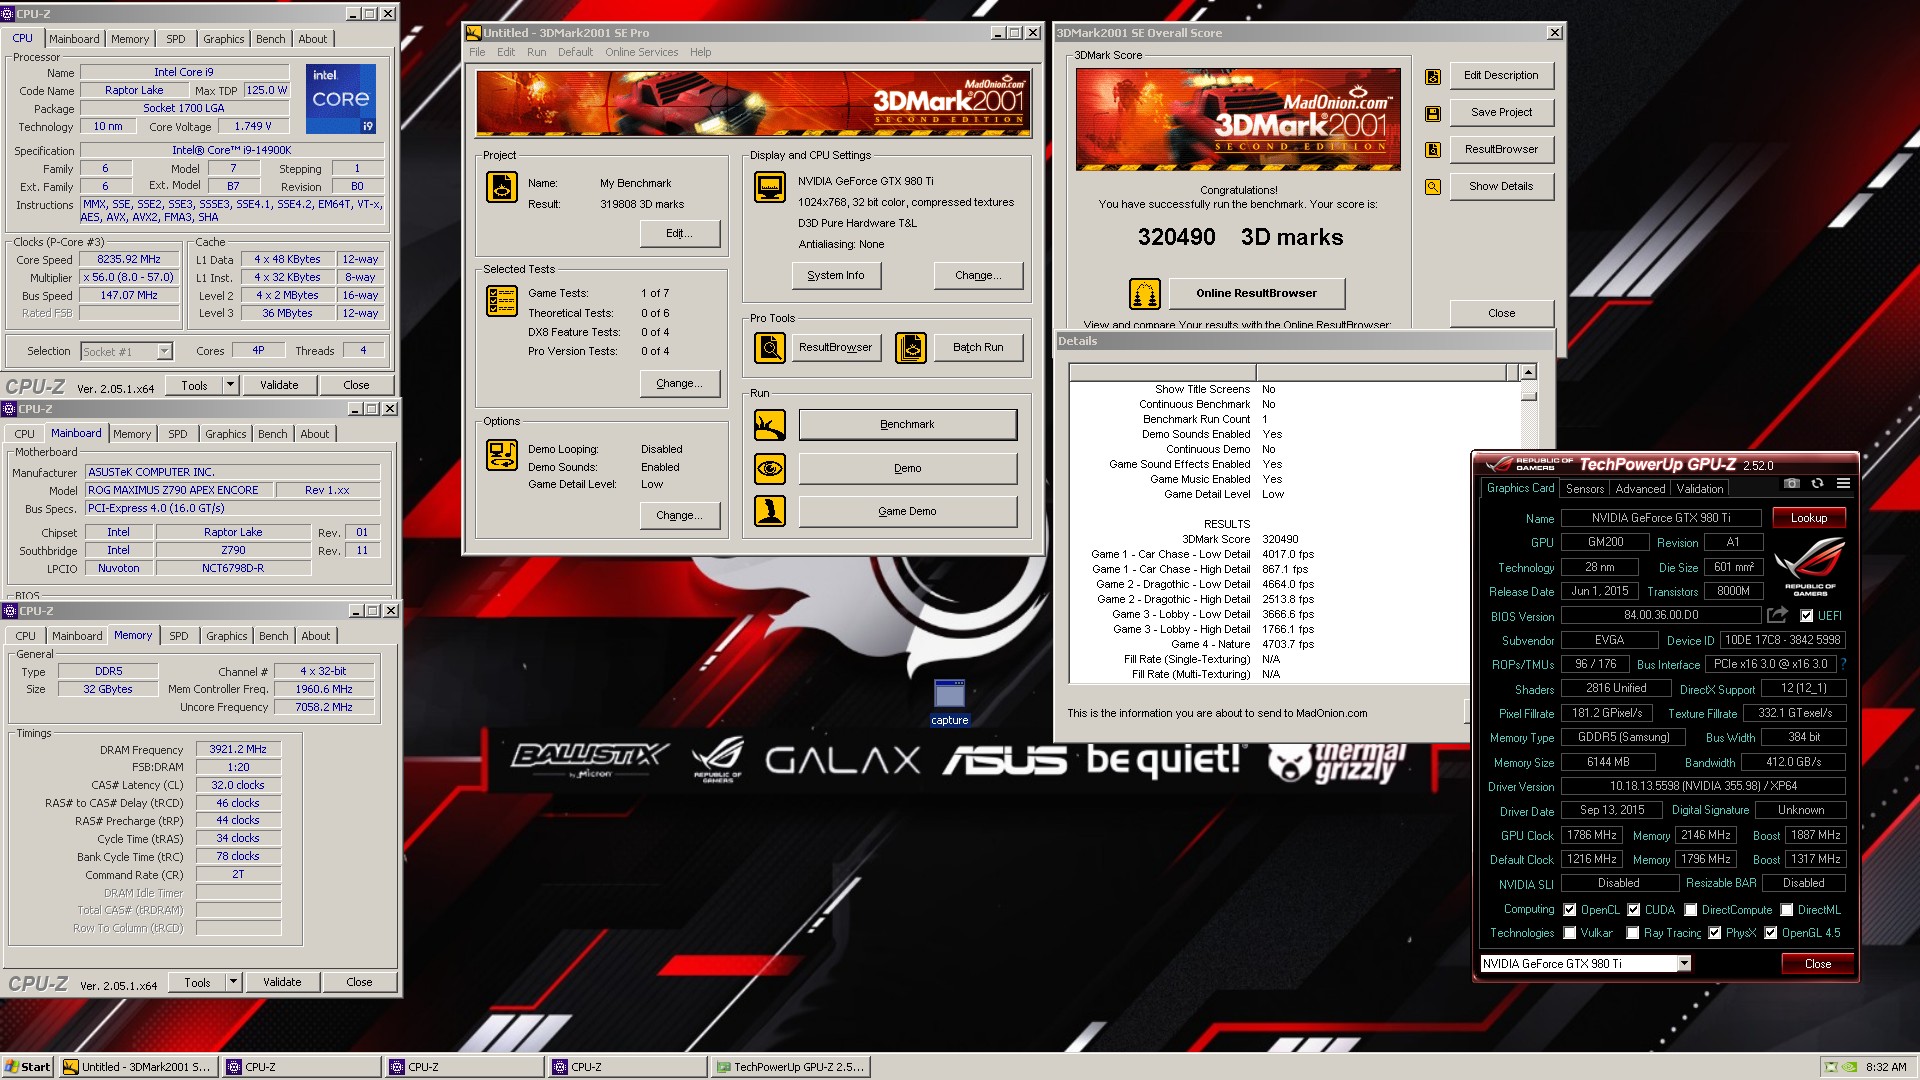Click Validate in the top CPU-Z window

coord(279,385)
